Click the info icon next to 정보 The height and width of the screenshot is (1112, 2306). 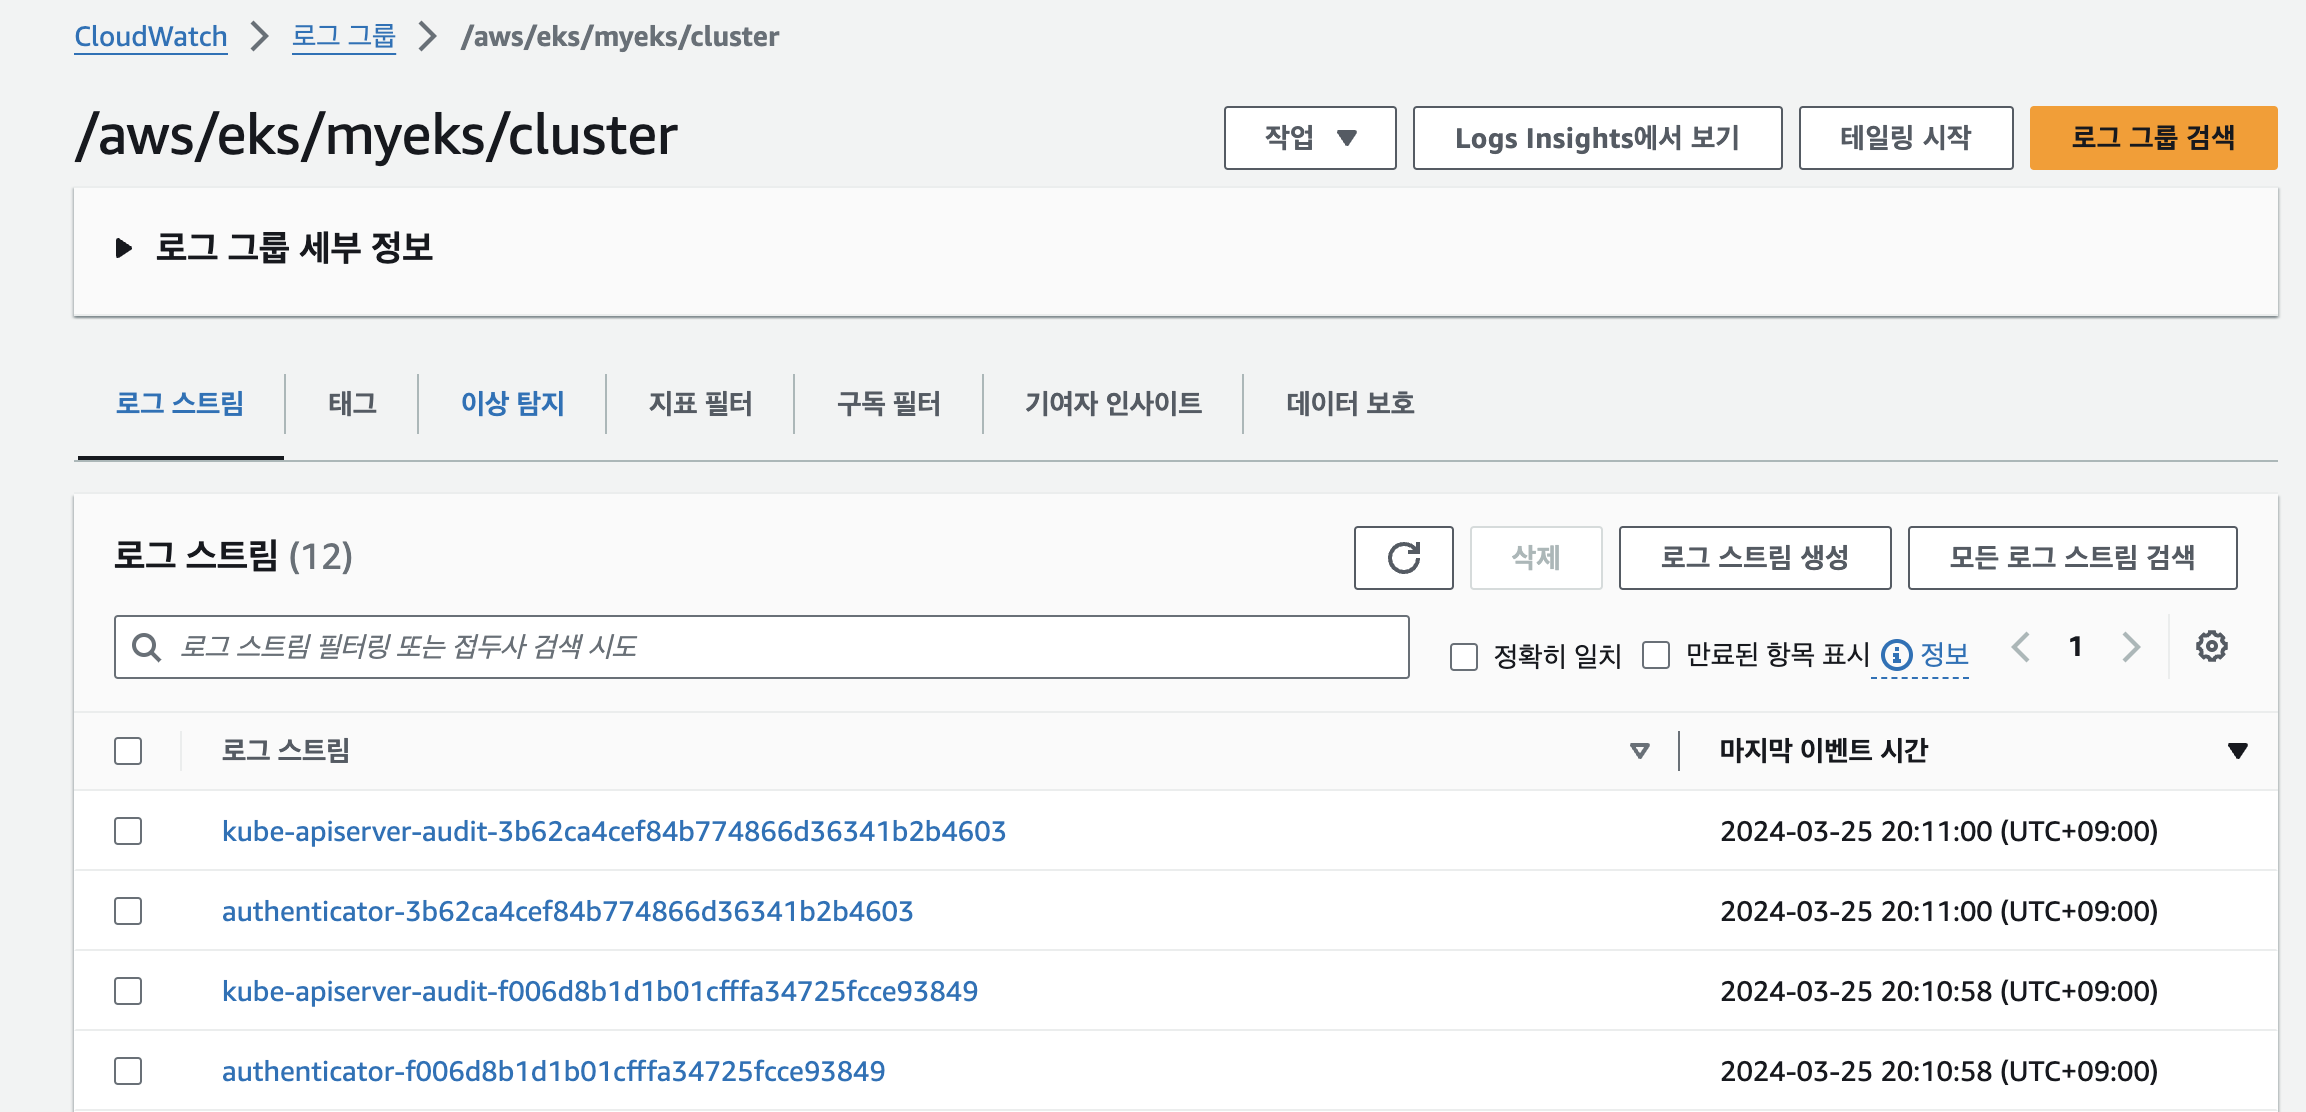point(1896,655)
